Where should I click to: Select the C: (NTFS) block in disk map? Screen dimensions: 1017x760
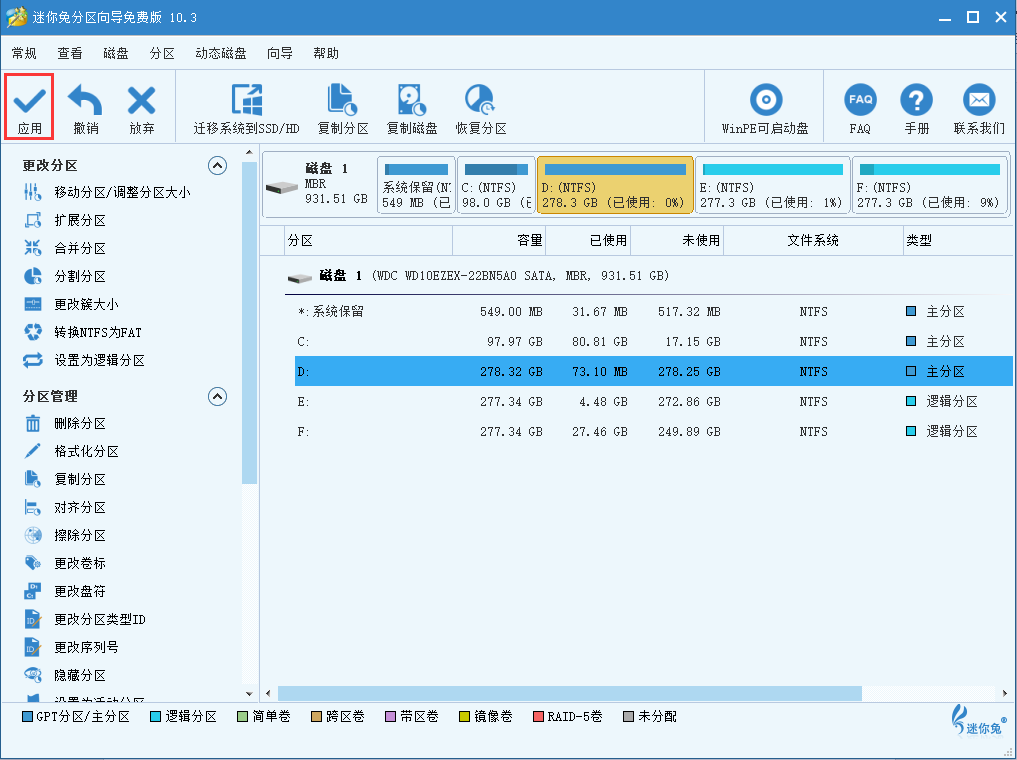click(496, 185)
